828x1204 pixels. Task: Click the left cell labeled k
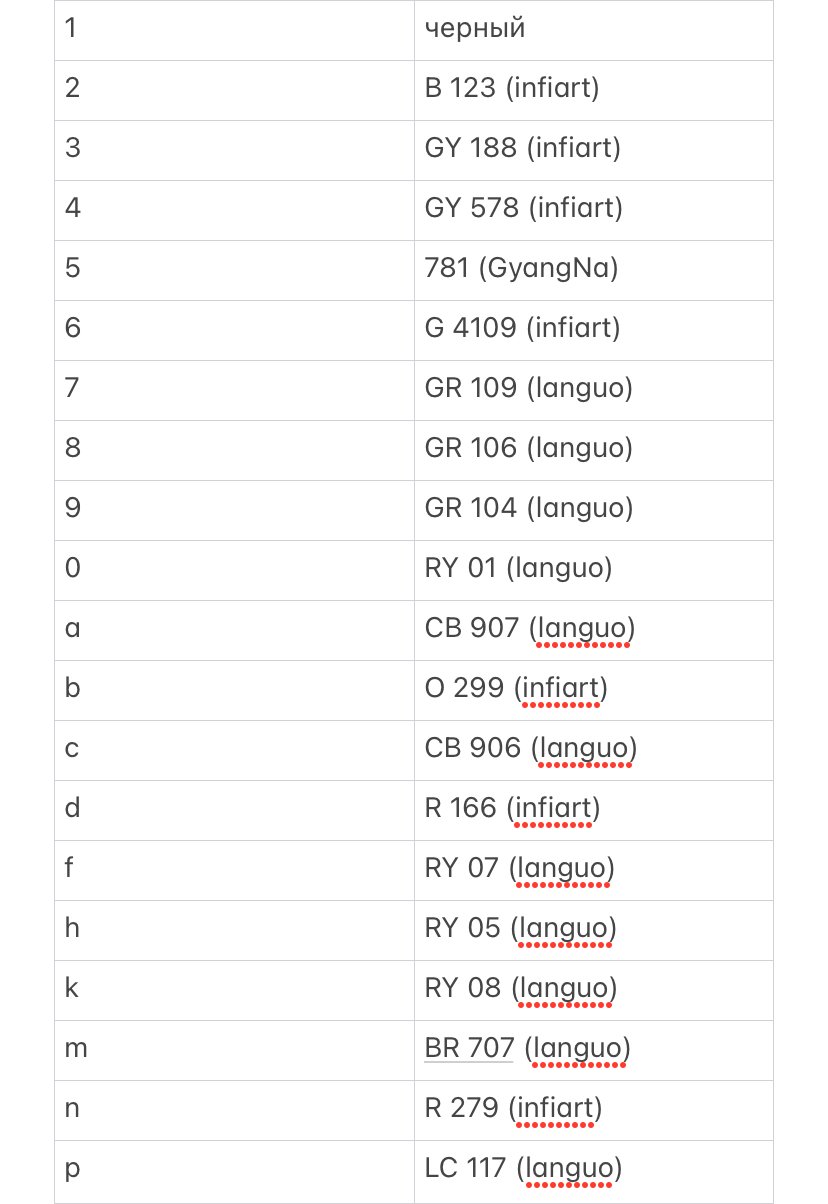coord(235,991)
